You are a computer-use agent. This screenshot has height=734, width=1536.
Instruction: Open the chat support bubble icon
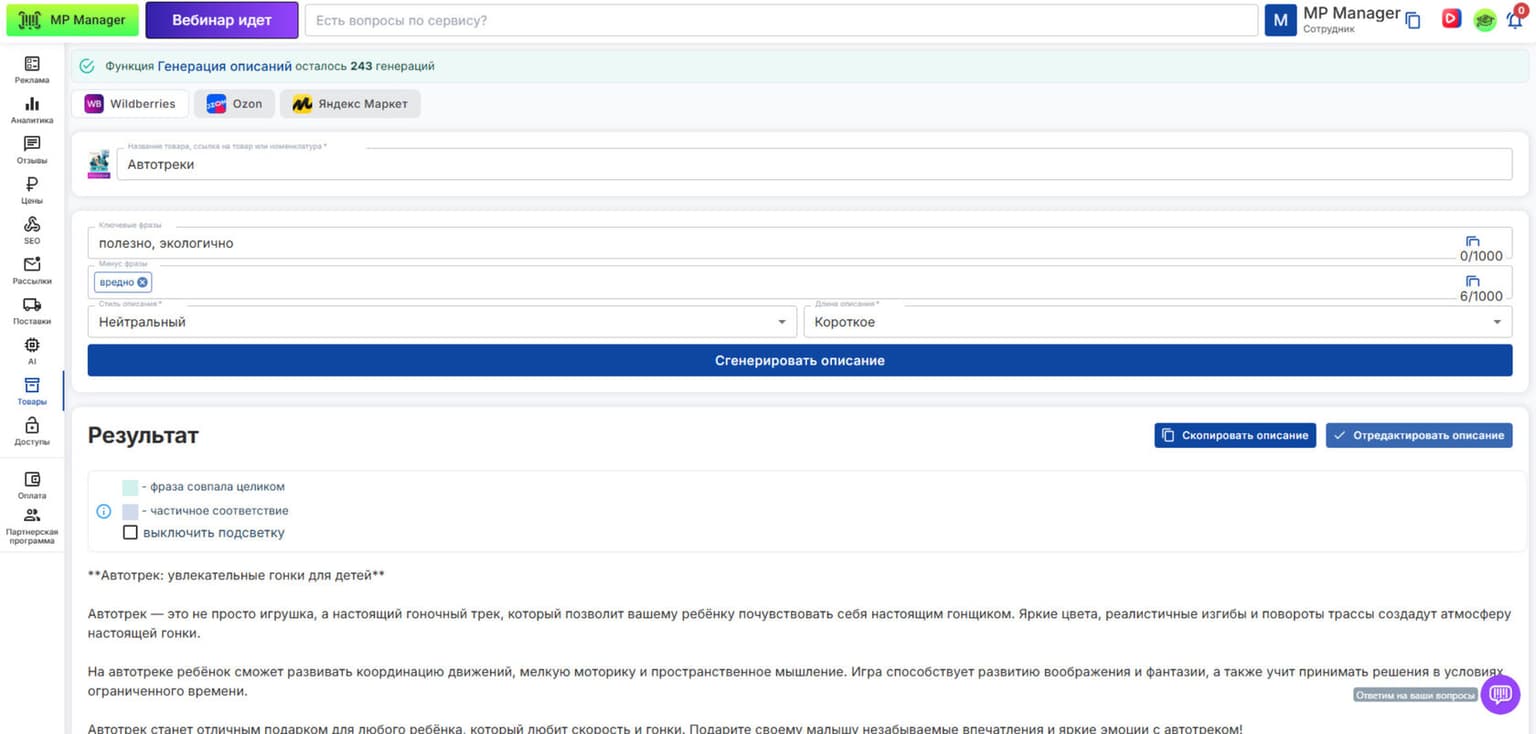[1500, 694]
